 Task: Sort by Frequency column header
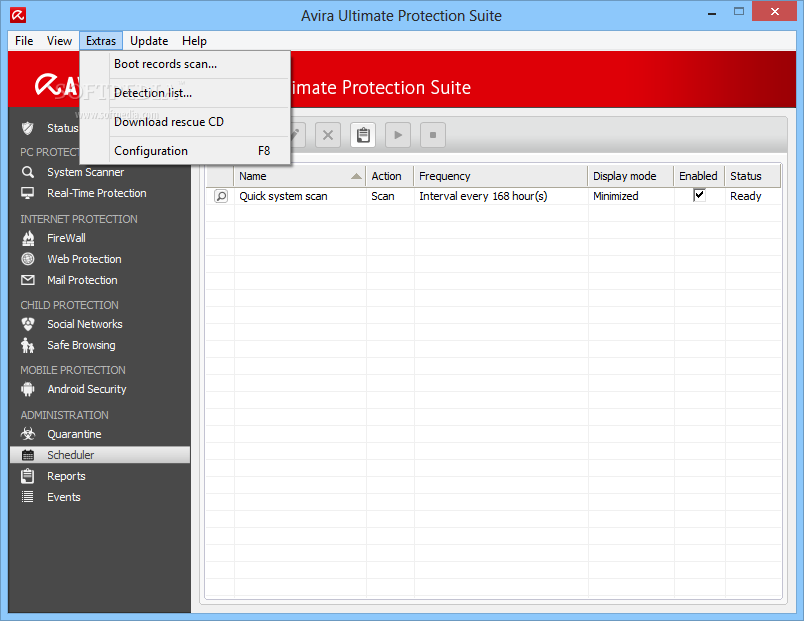[501, 176]
